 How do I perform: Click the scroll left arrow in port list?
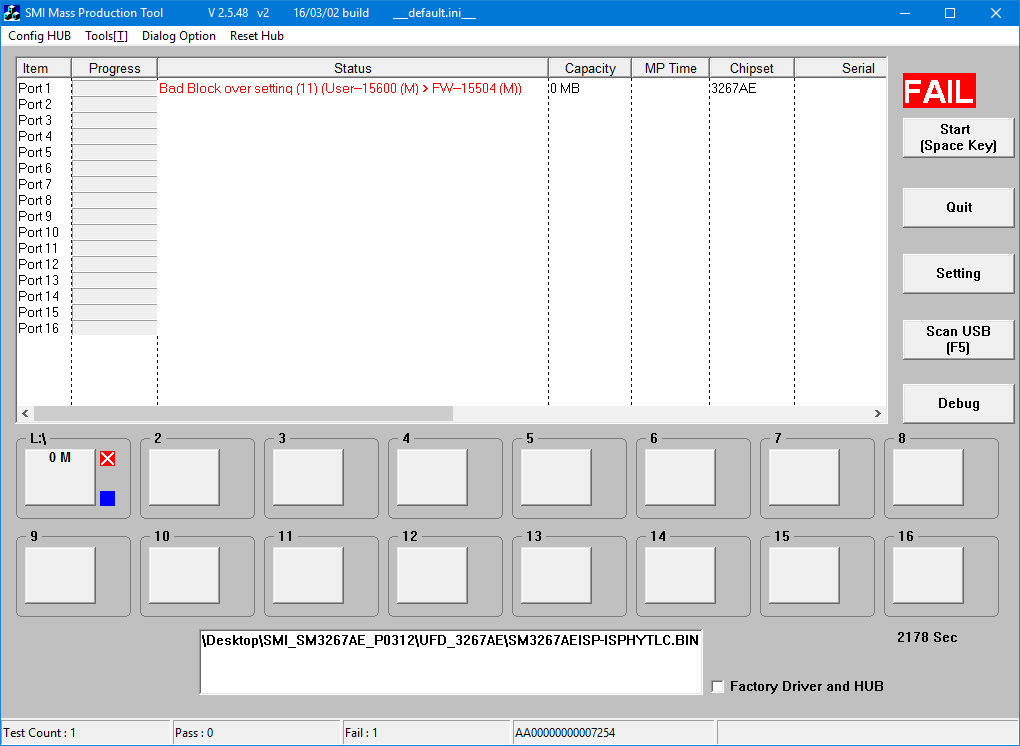pos(25,414)
